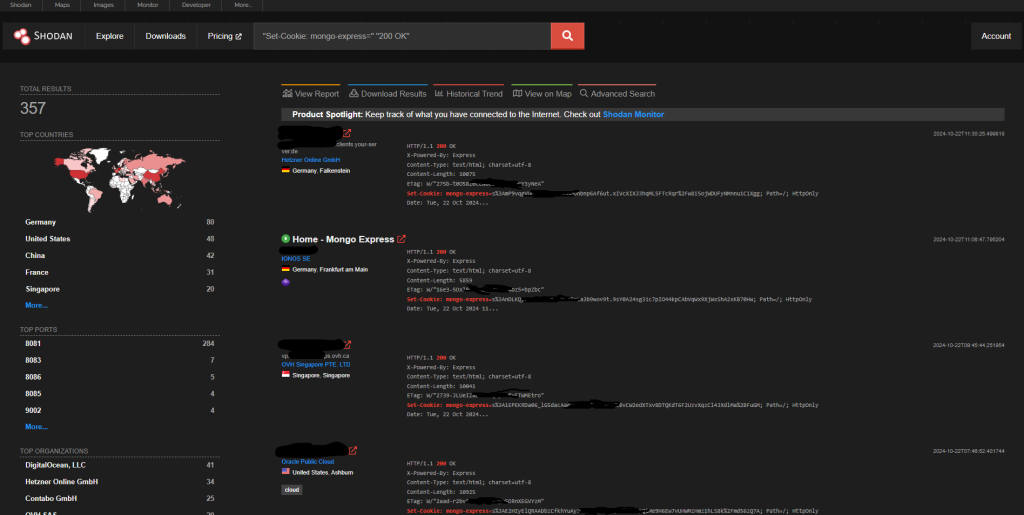Select the Developer top tab
This screenshot has height=515, width=1024.
[195, 5]
